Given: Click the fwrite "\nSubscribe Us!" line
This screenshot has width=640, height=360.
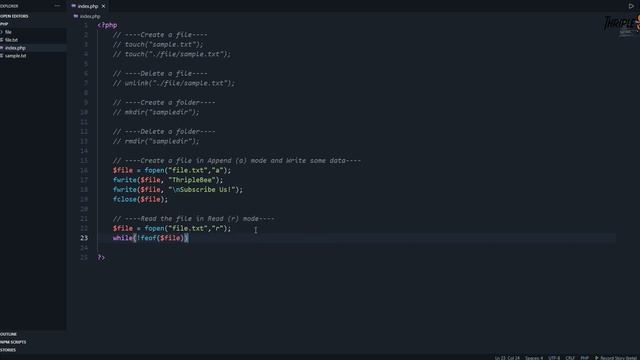Looking at the screenshot, I should click(178, 190).
